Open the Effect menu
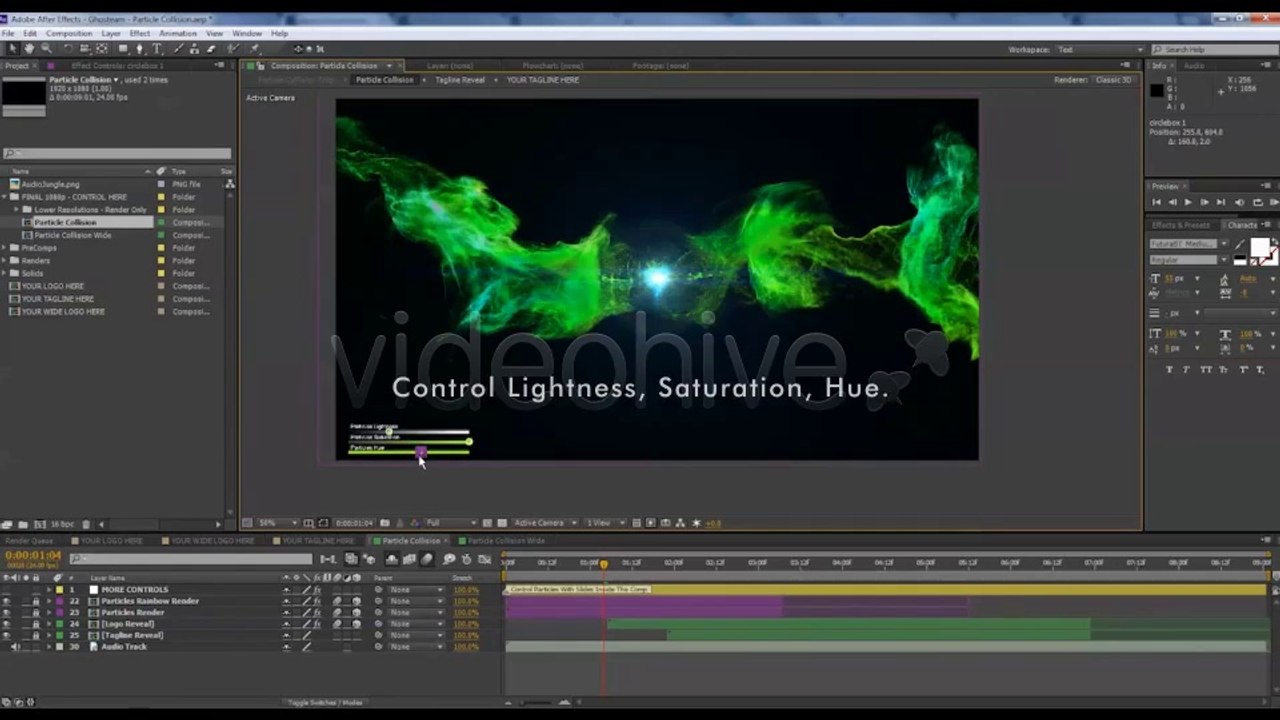 pos(140,33)
